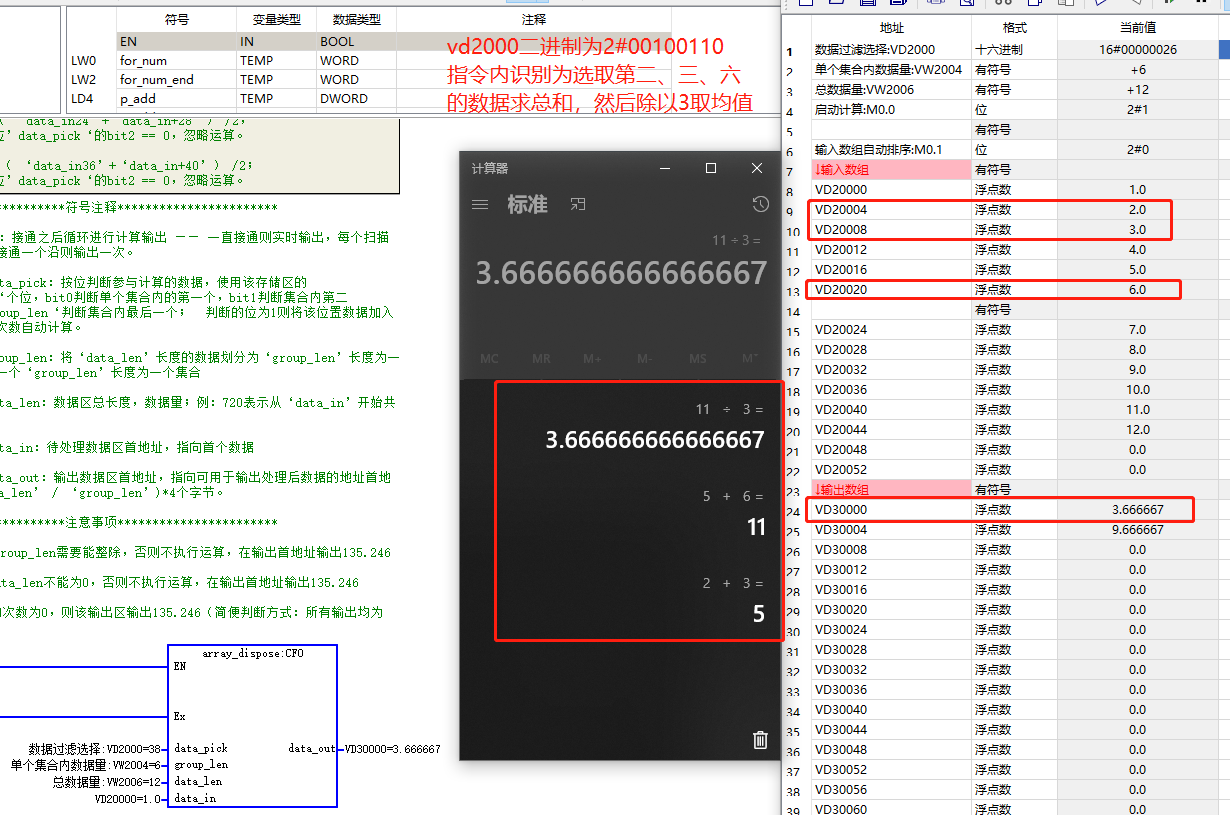This screenshot has width=1230, height=815.
Task: Clear calculator history with the trash icon
Action: (760, 739)
